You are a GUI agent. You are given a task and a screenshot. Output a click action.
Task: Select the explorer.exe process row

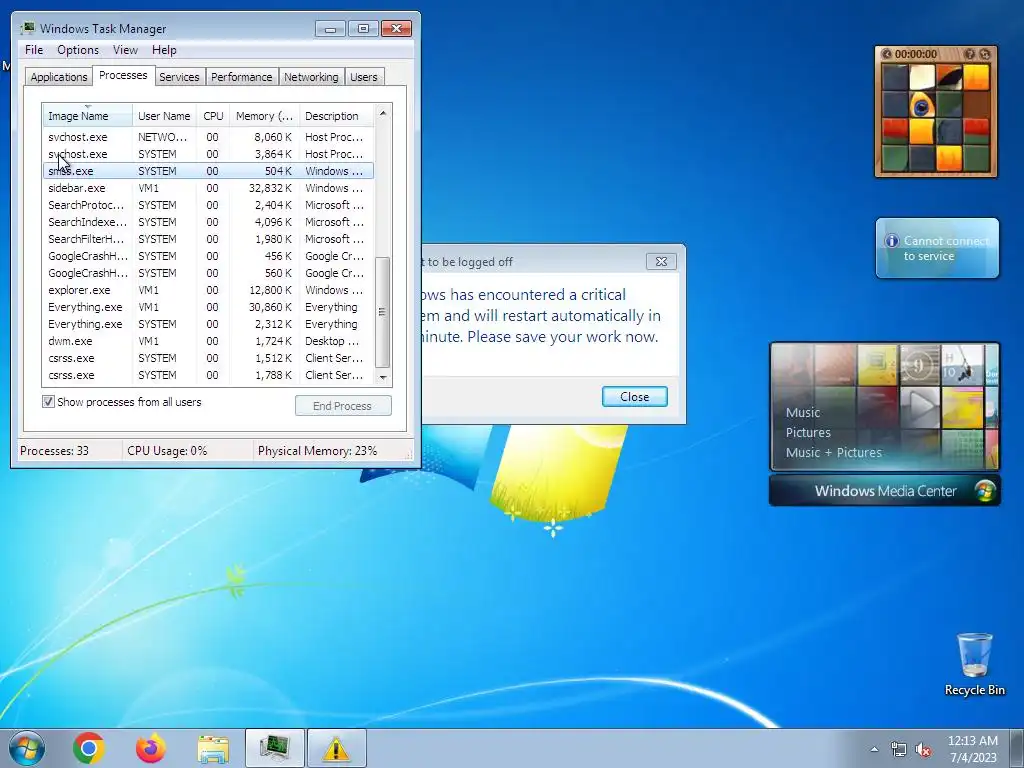(208, 290)
